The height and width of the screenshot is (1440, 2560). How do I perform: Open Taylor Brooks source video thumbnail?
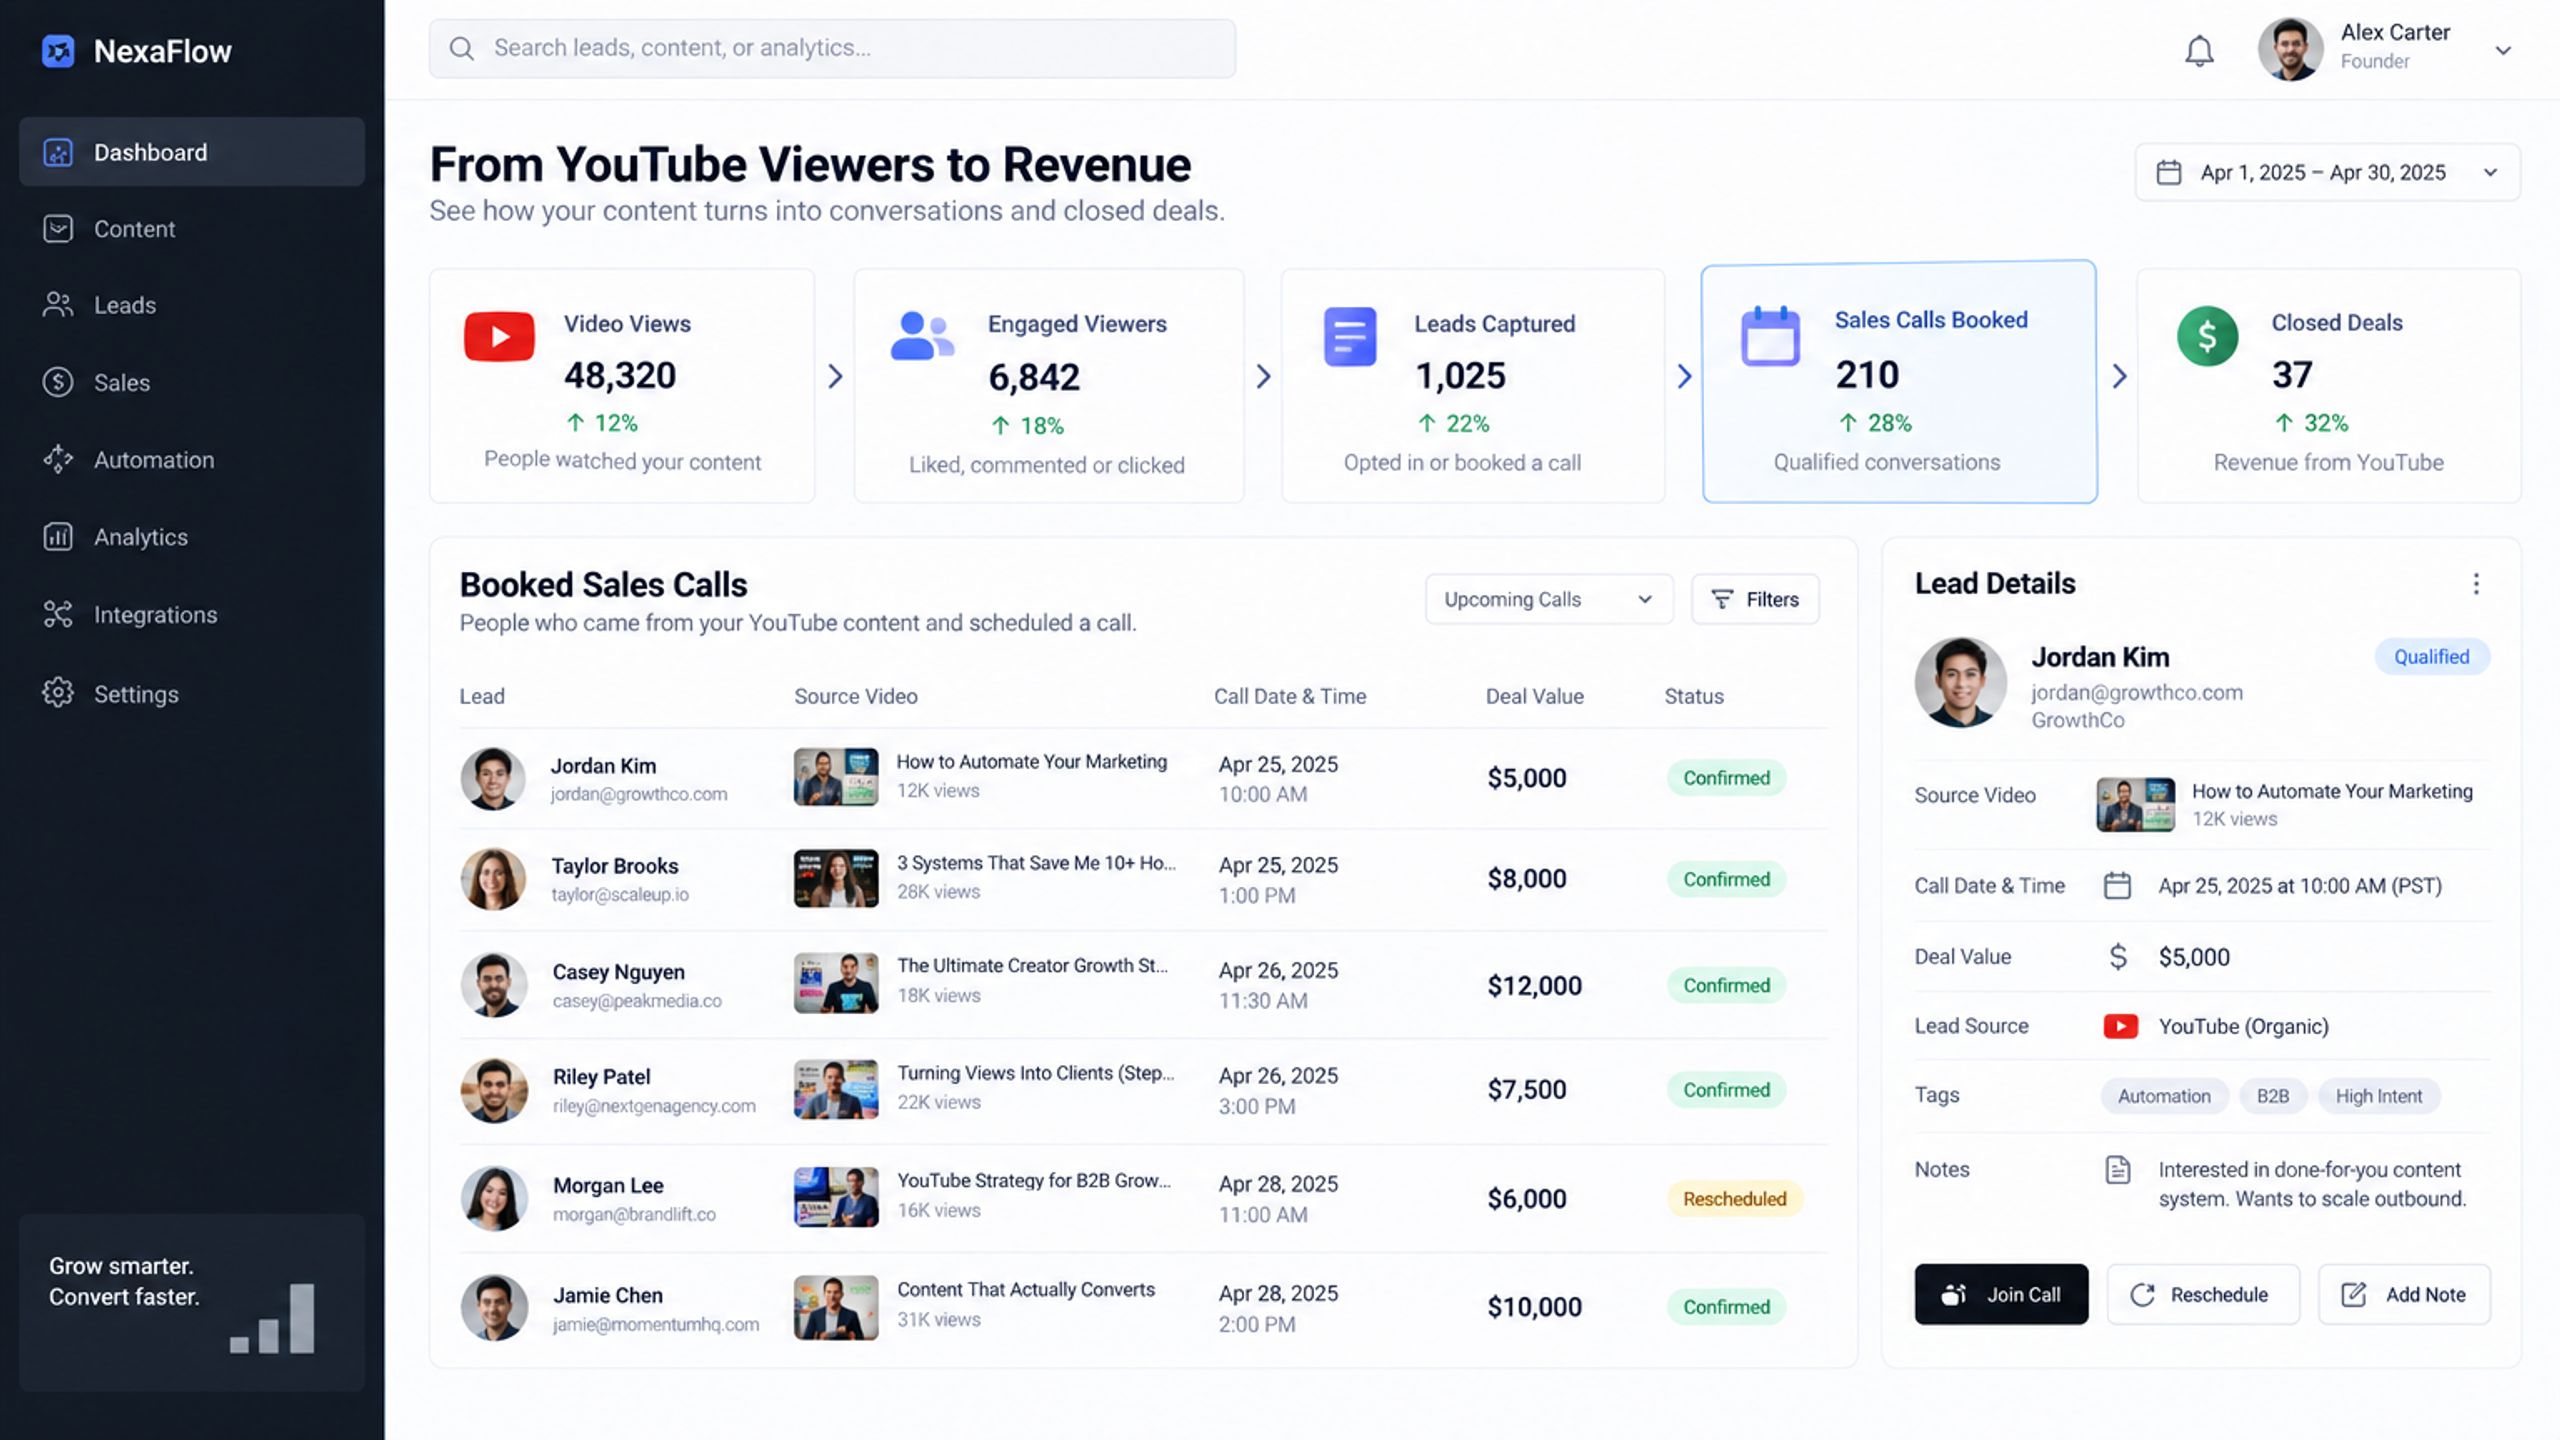pyautogui.click(x=836, y=878)
